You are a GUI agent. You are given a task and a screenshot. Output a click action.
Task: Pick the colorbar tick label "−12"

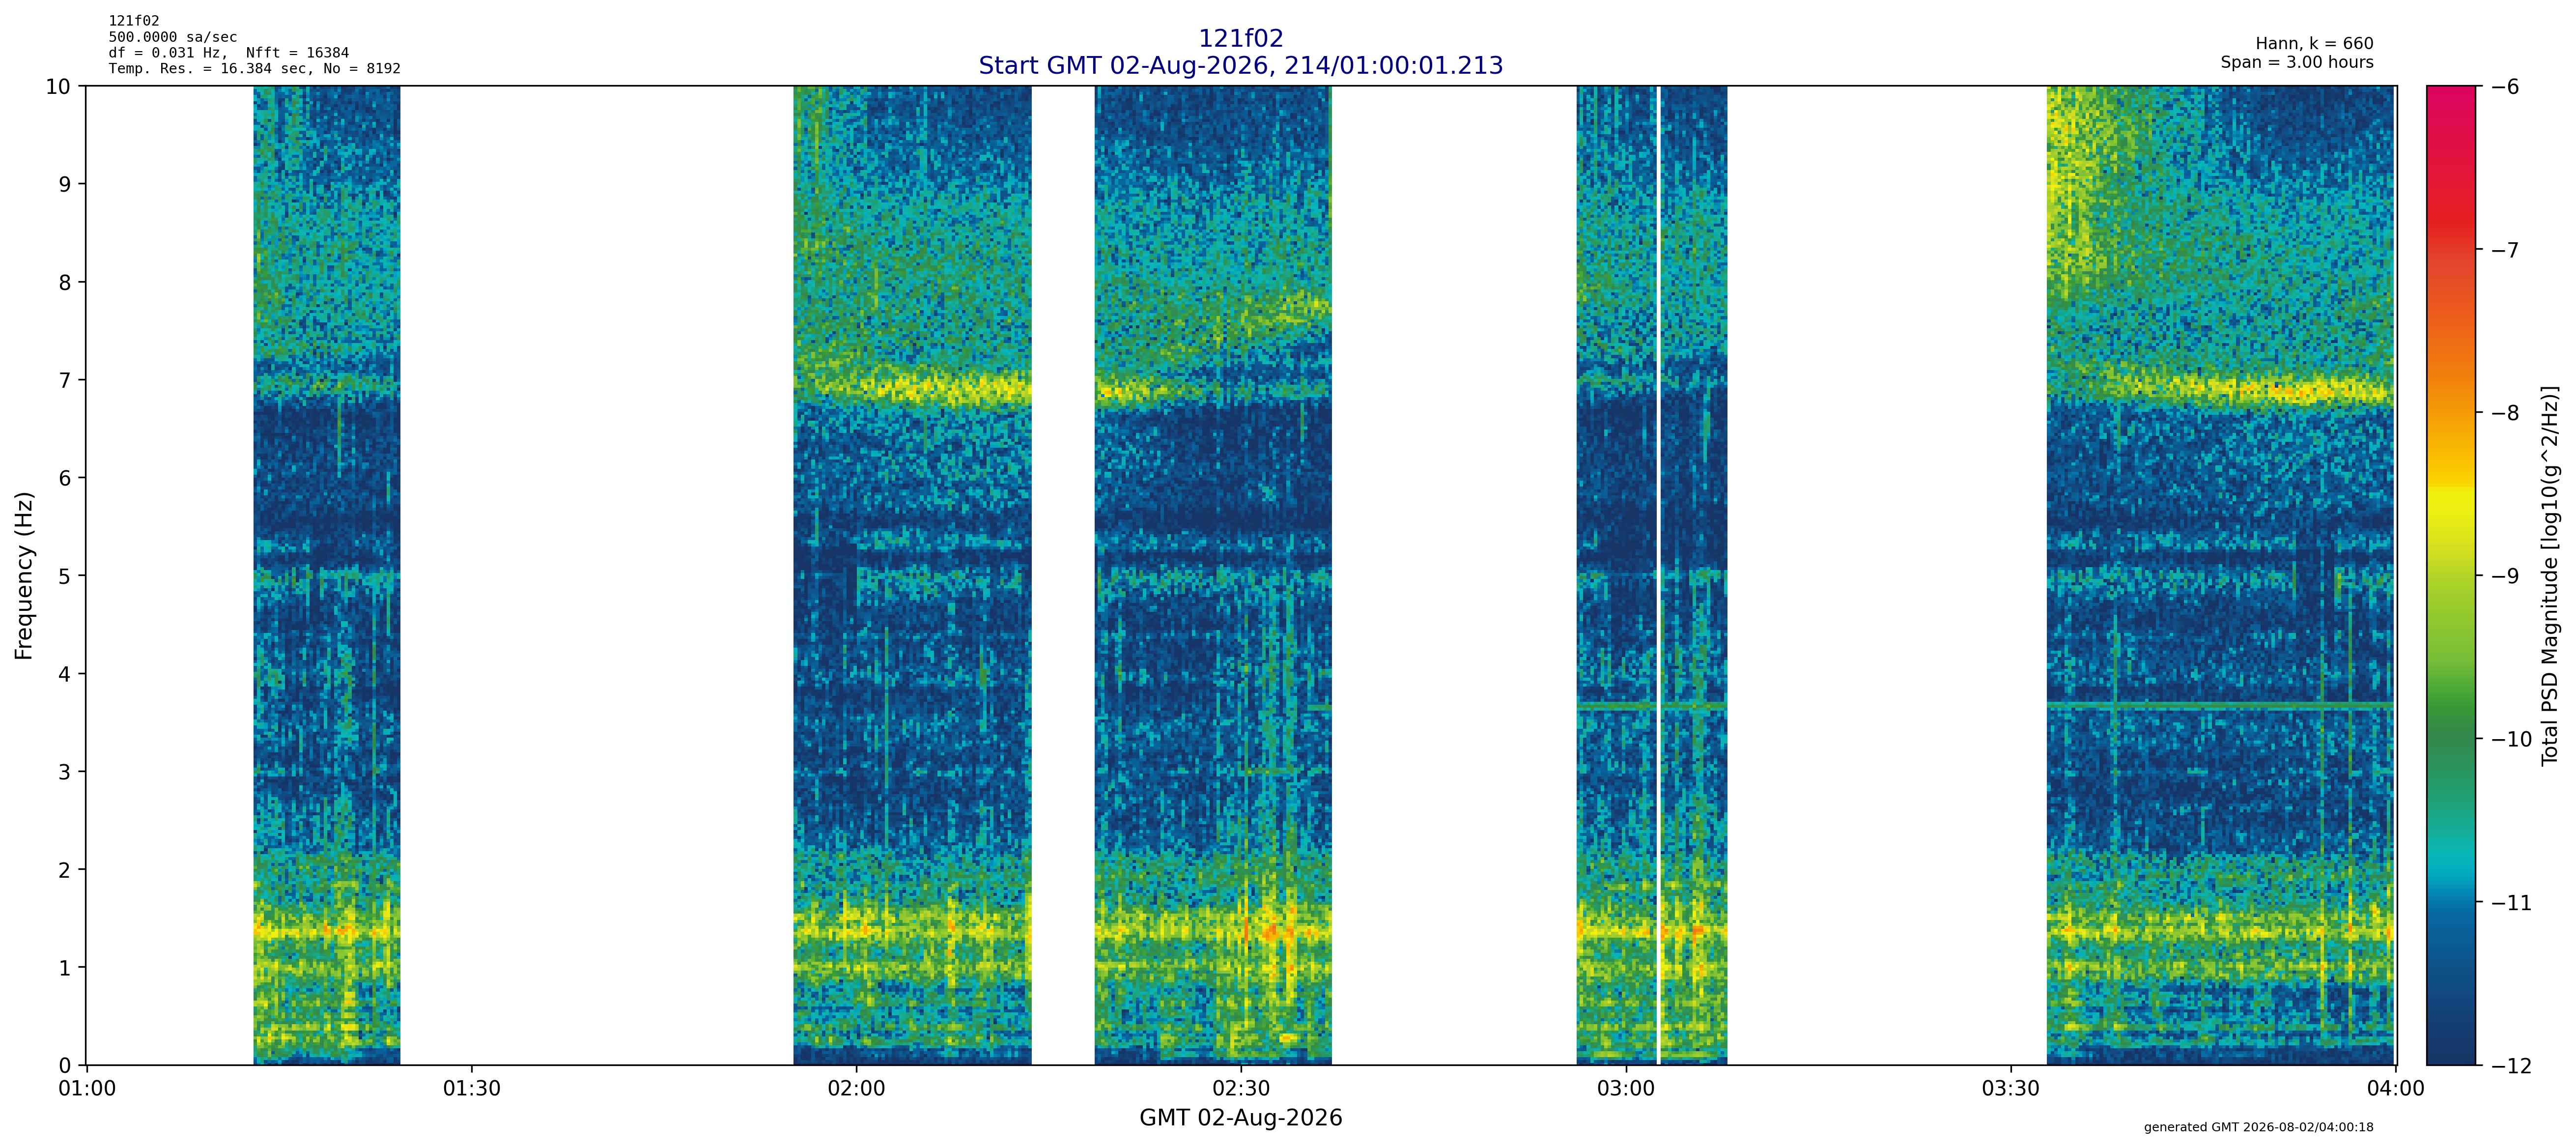(2510, 1066)
